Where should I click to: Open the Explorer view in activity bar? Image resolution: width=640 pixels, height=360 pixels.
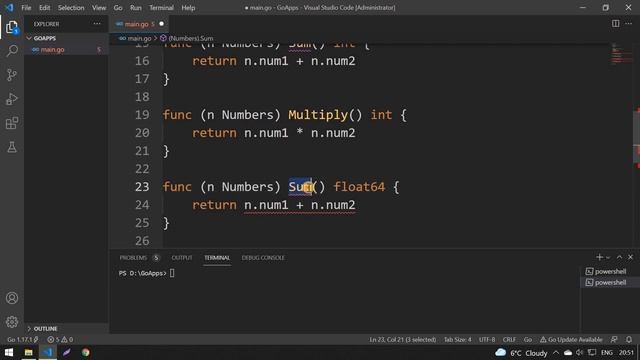pos(12,27)
